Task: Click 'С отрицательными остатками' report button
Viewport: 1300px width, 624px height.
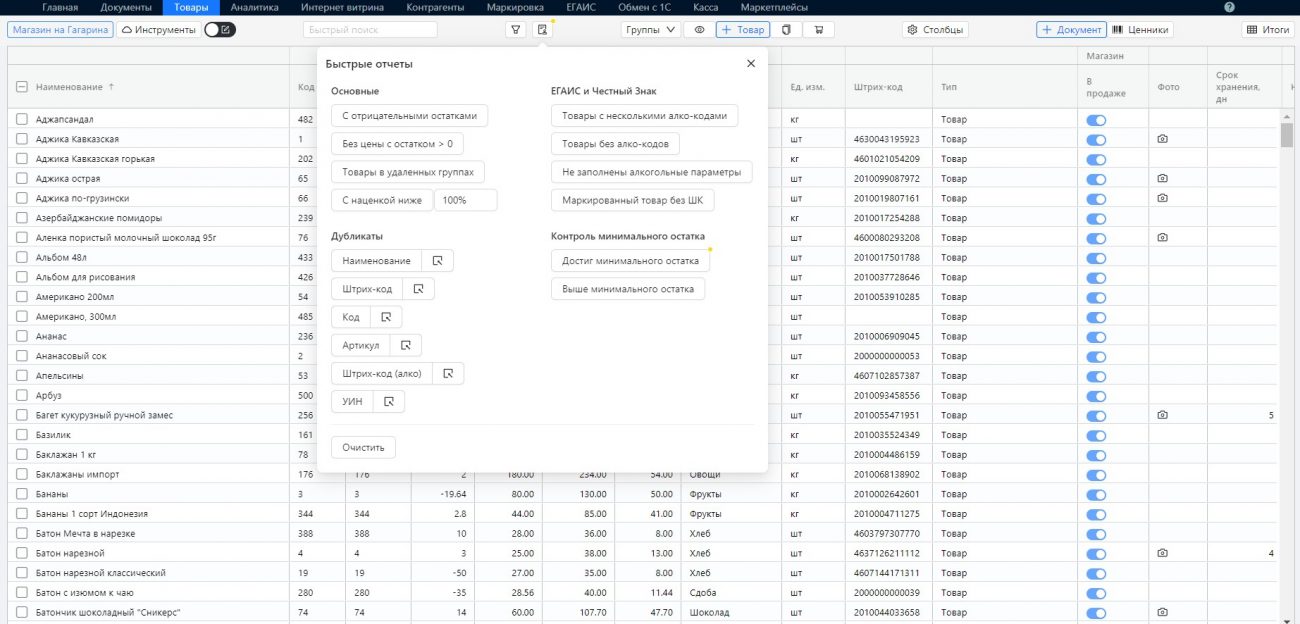Action: (409, 116)
